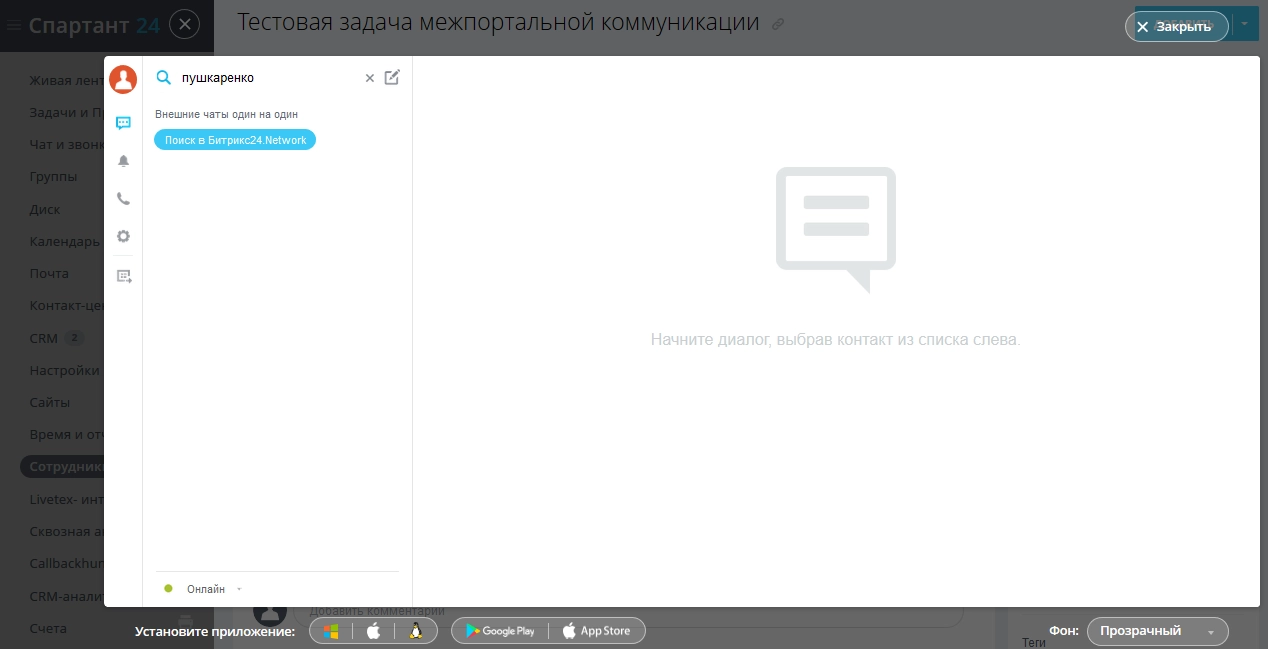Click the compose new chat icon
Image resolution: width=1268 pixels, height=649 pixels.
(391, 77)
